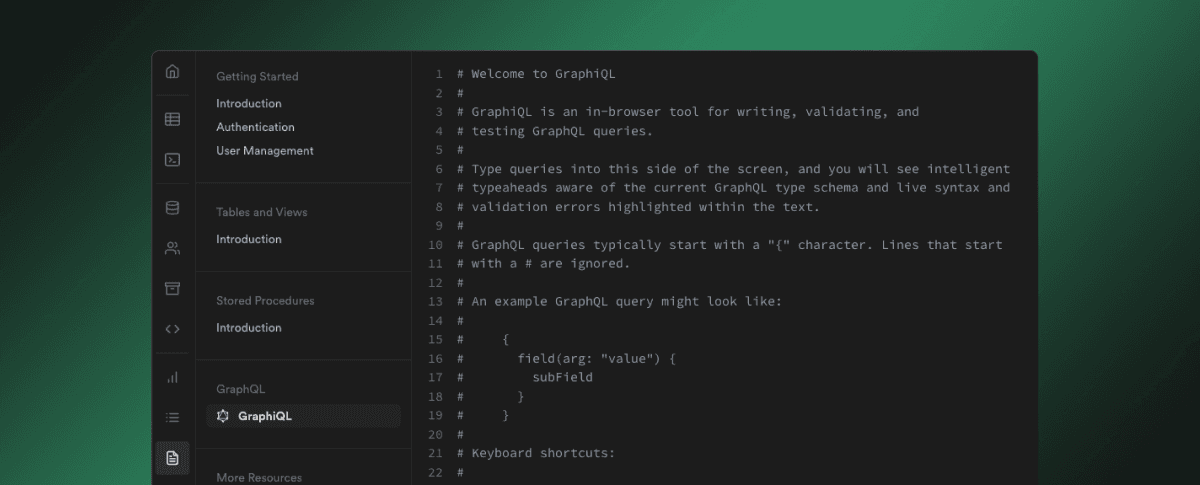This screenshot has height=485, width=1200.
Task: Select the GraphiQL menu item
Action: pos(265,416)
